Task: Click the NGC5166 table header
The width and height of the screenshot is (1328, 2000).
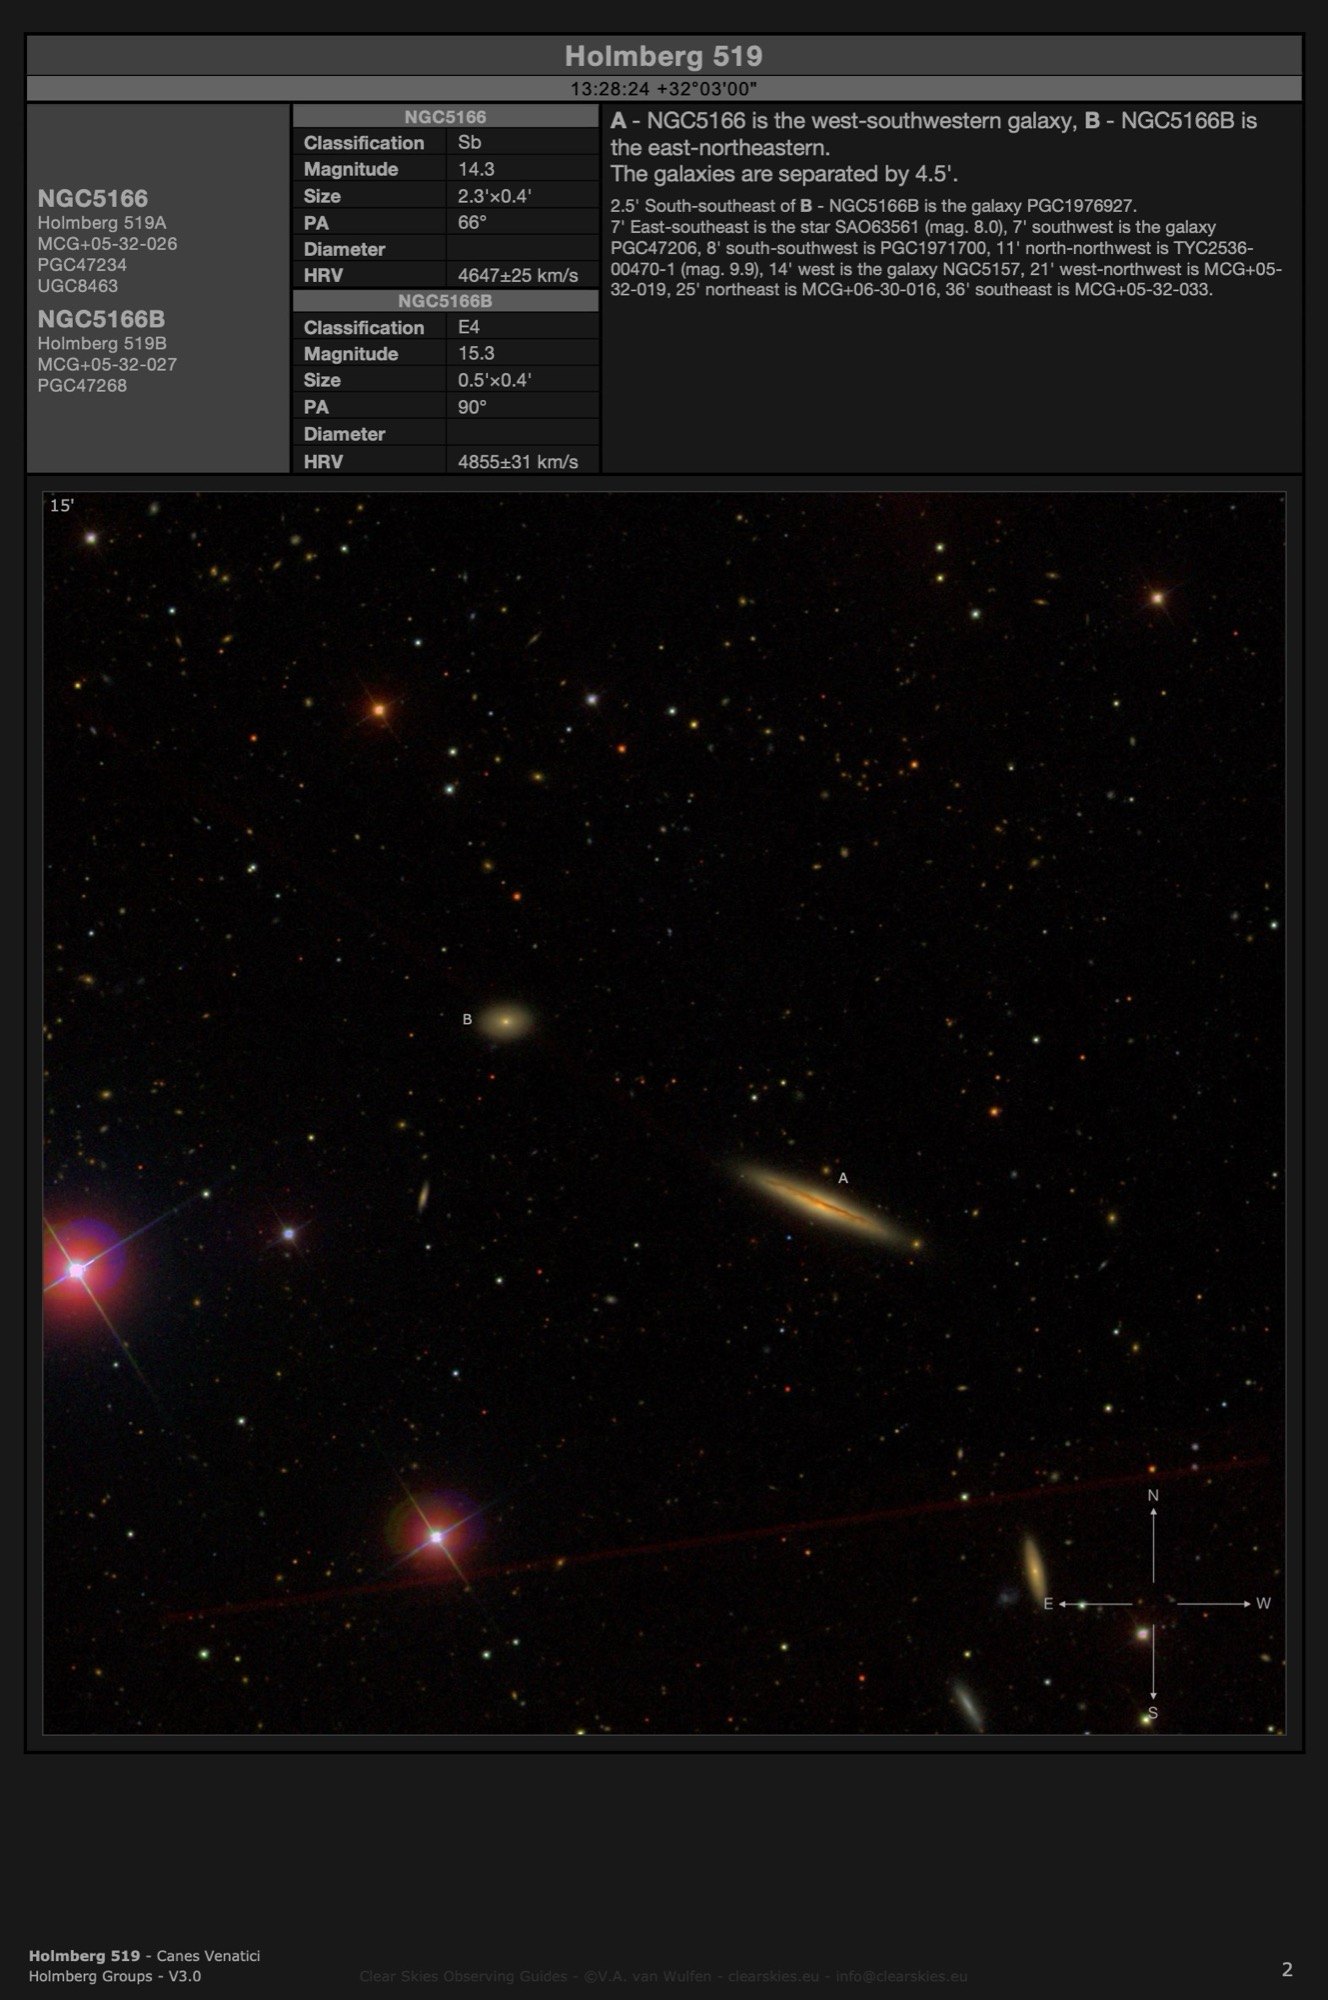Action: coord(445,117)
